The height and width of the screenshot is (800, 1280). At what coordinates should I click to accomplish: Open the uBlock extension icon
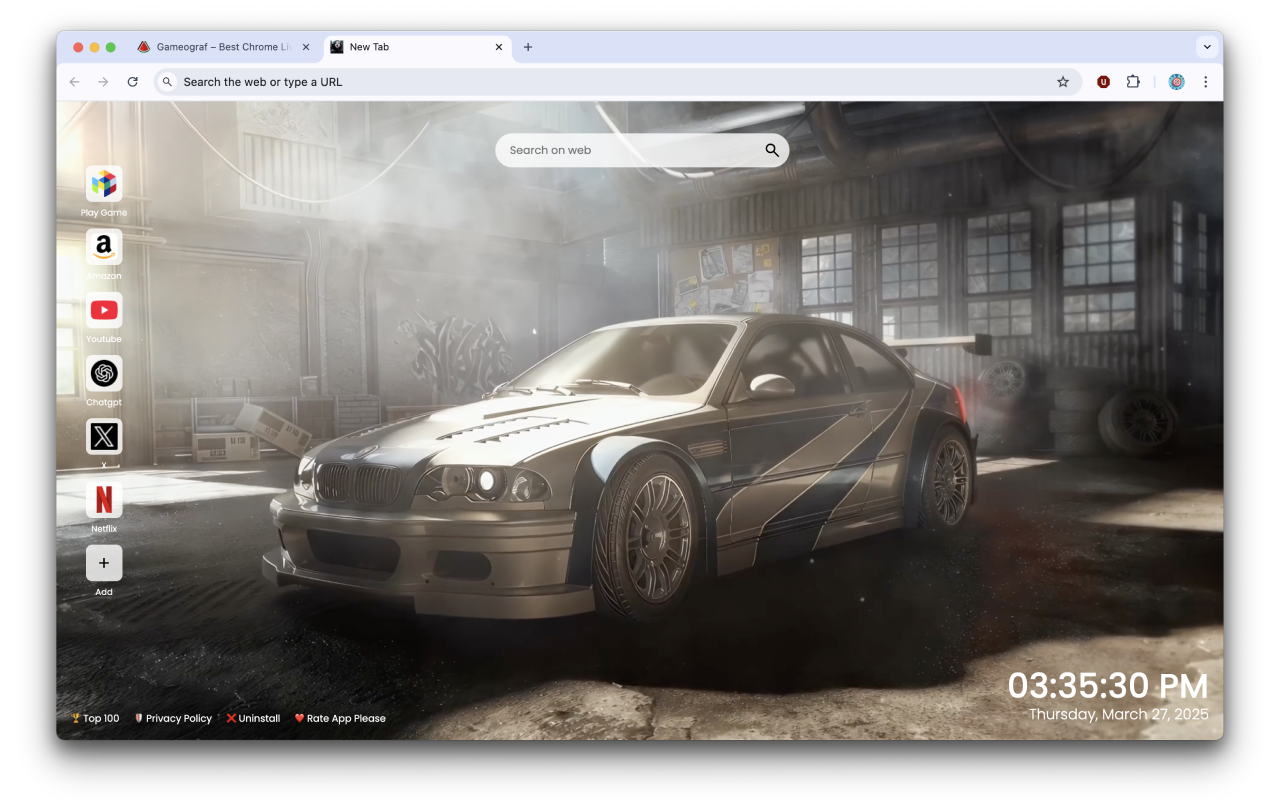1103,82
